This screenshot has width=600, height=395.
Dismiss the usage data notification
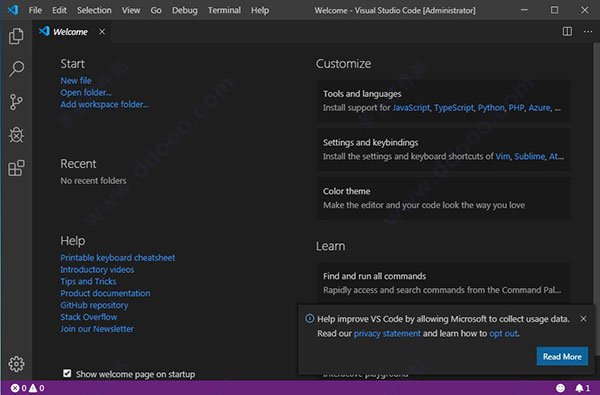point(583,318)
